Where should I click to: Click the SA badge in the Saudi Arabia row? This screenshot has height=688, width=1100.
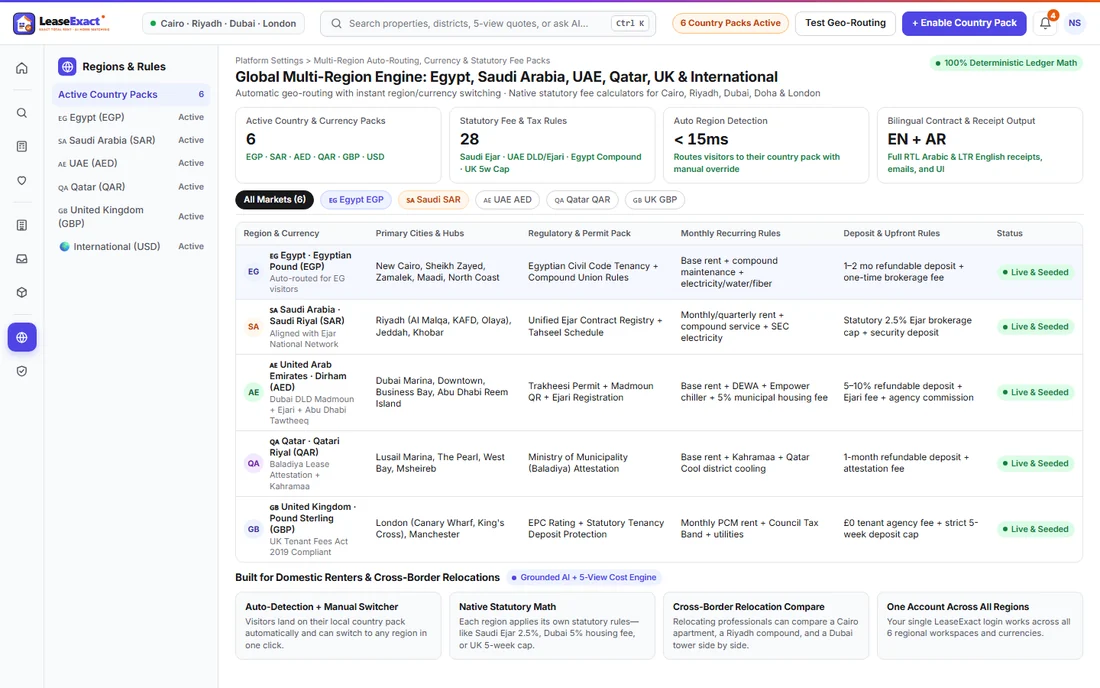pos(253,327)
